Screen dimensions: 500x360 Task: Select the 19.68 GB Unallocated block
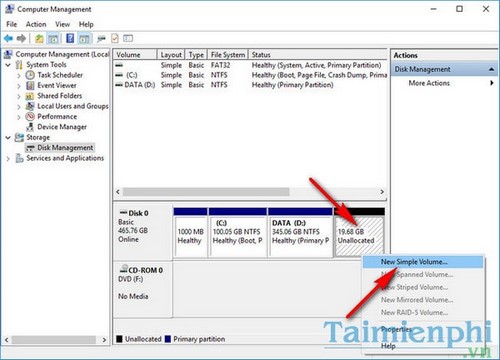(359, 232)
